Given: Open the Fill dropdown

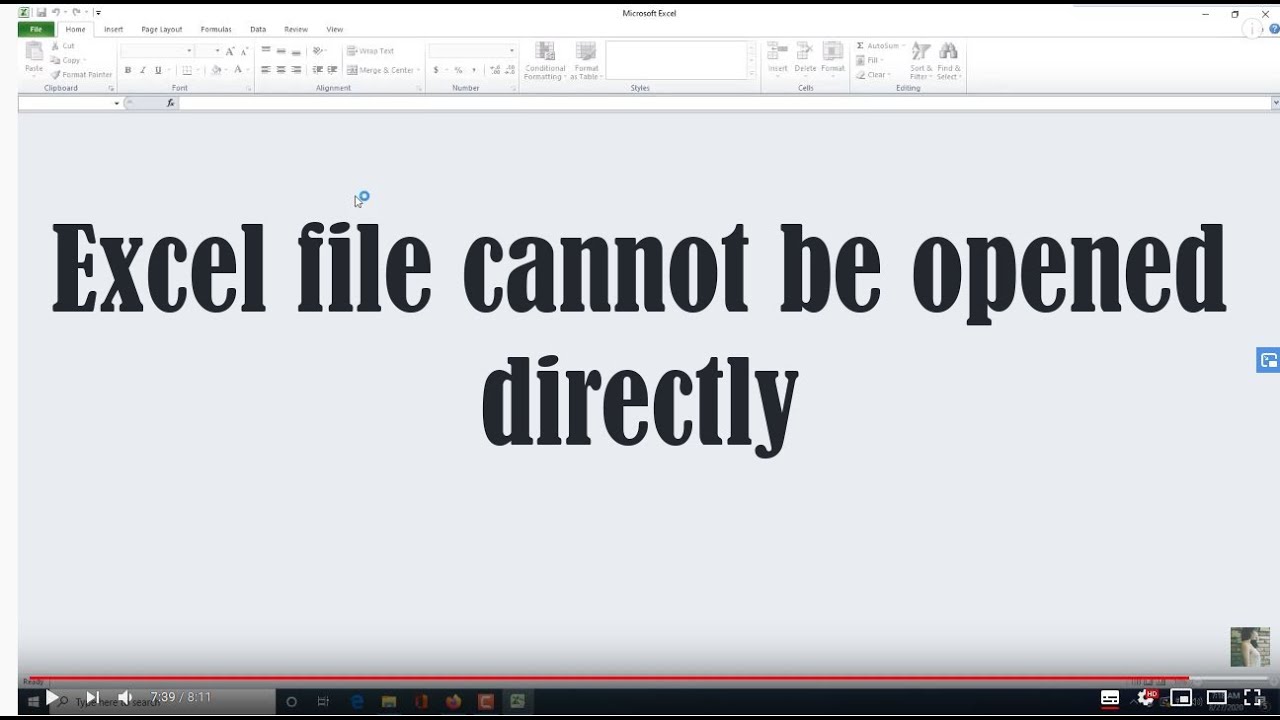Looking at the screenshot, I should 870,60.
